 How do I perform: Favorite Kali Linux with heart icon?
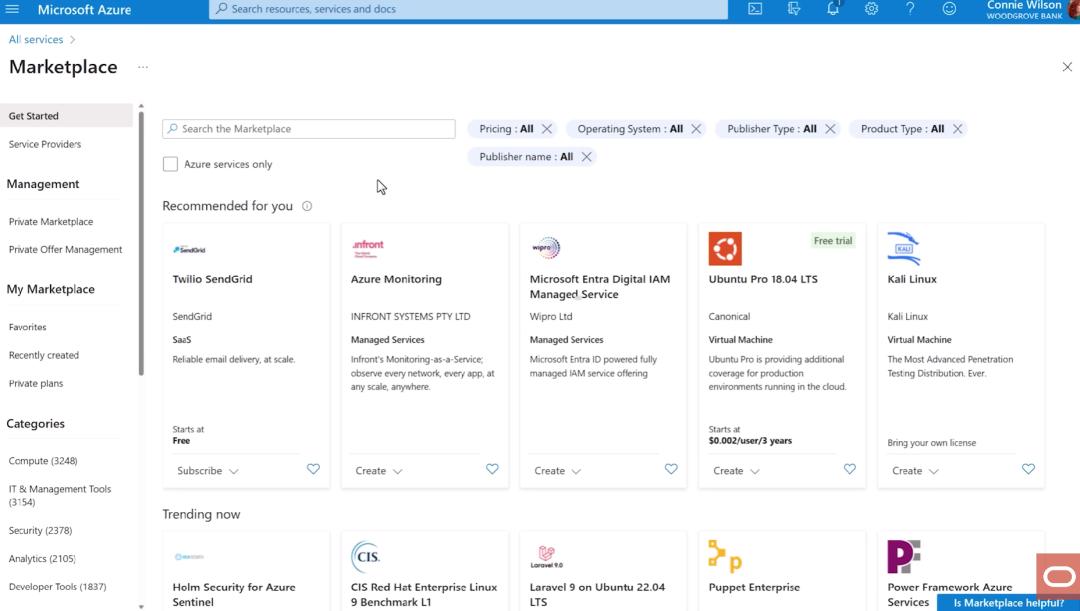tap(1028, 469)
